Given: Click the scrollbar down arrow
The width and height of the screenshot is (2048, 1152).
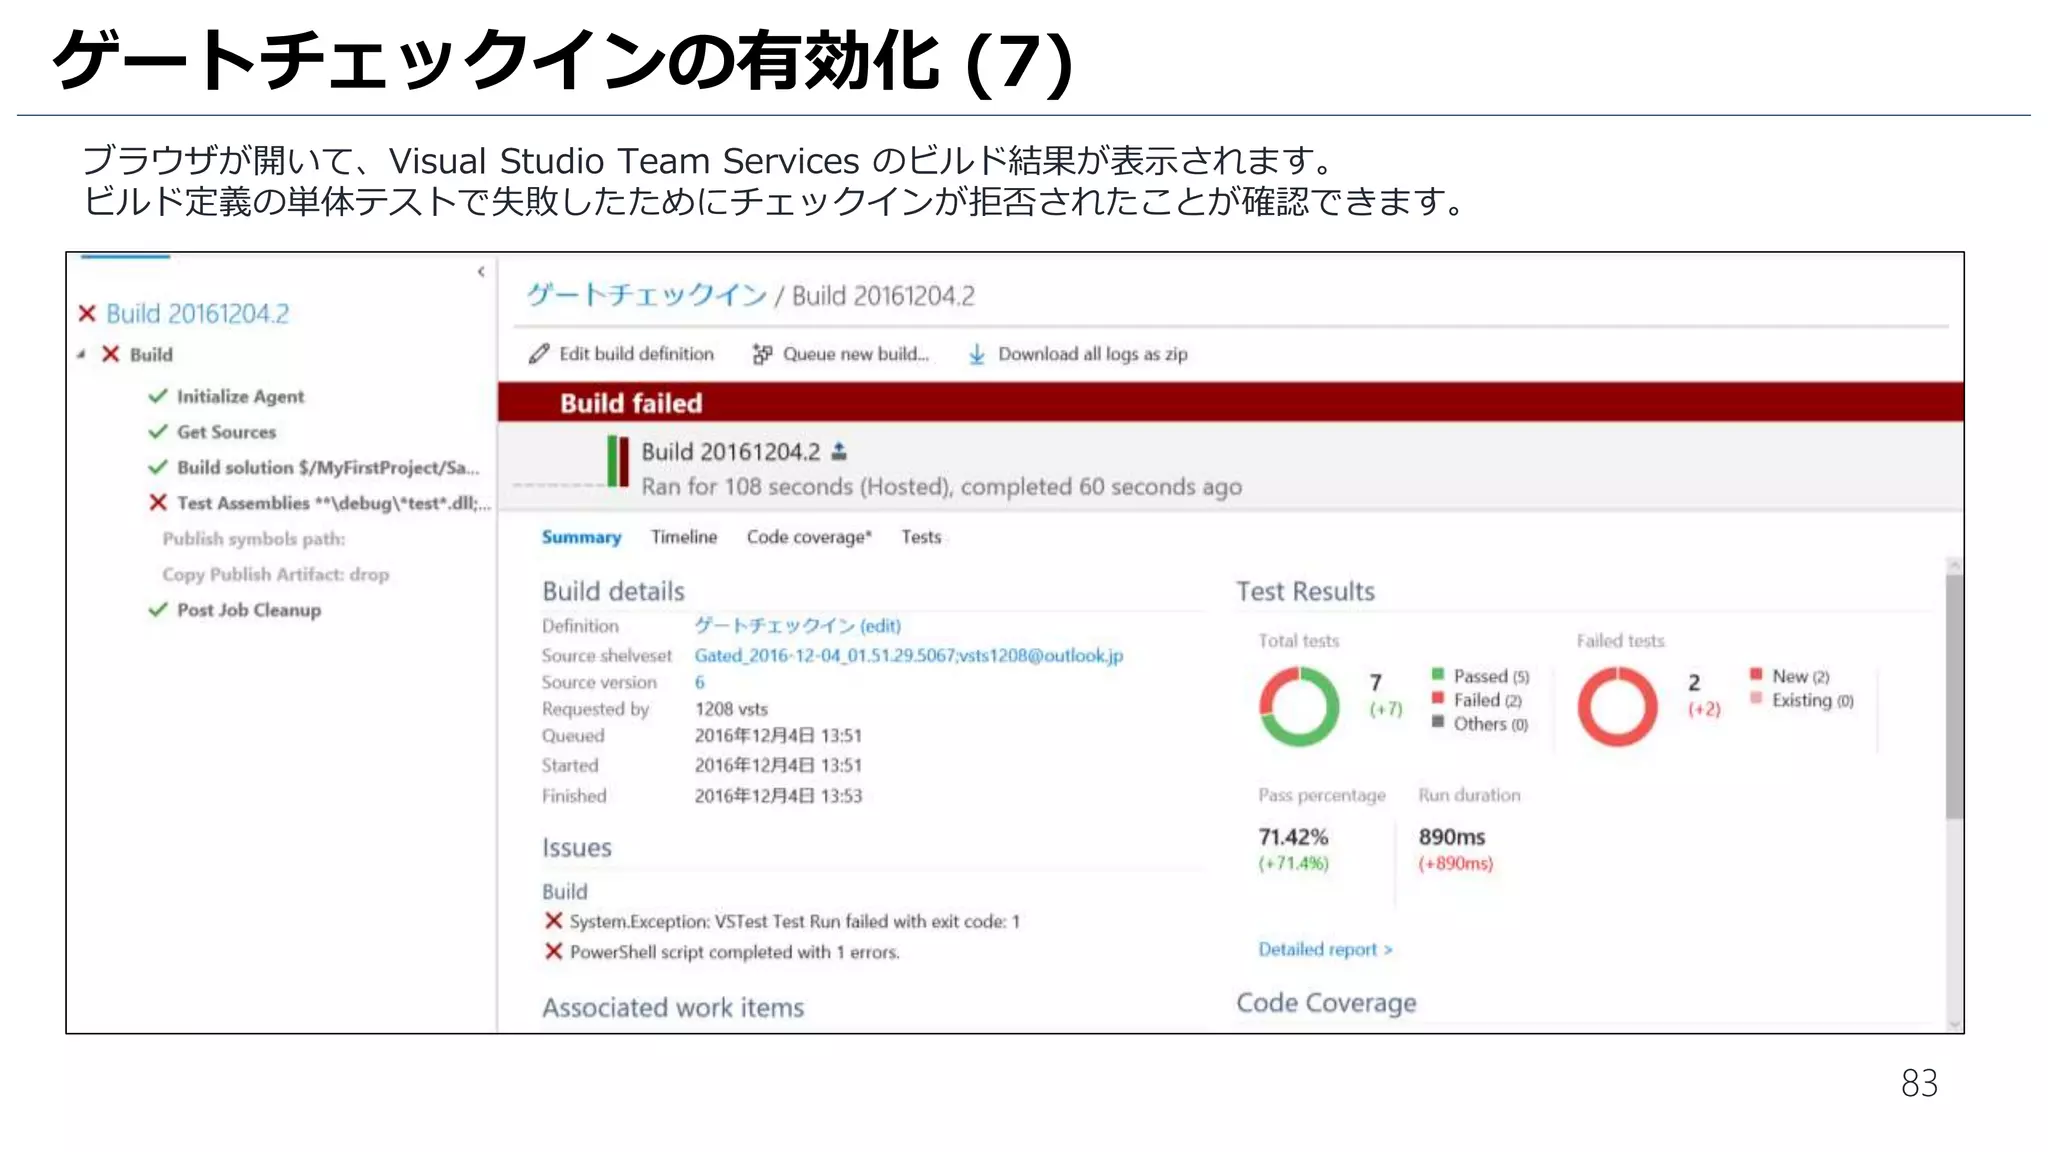Looking at the screenshot, I should coord(1954,1024).
